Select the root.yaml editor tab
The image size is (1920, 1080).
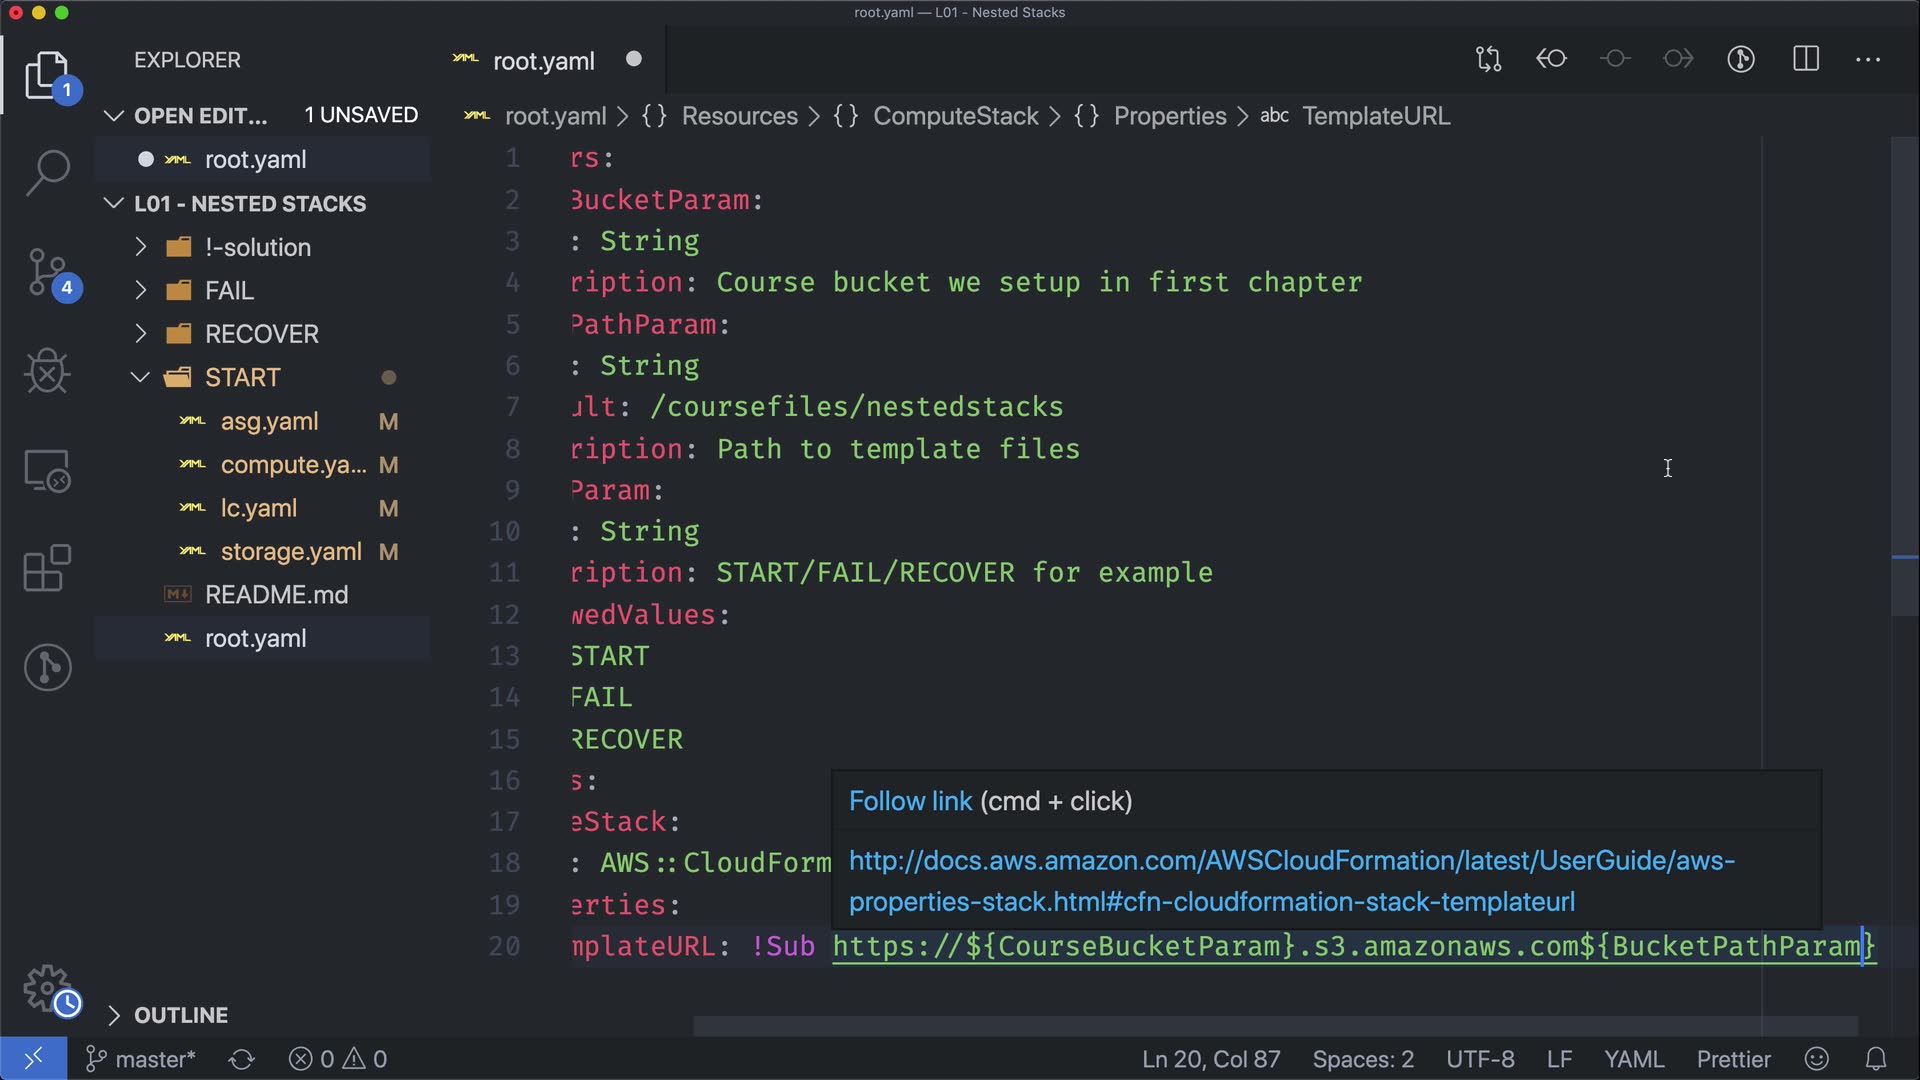tap(543, 61)
